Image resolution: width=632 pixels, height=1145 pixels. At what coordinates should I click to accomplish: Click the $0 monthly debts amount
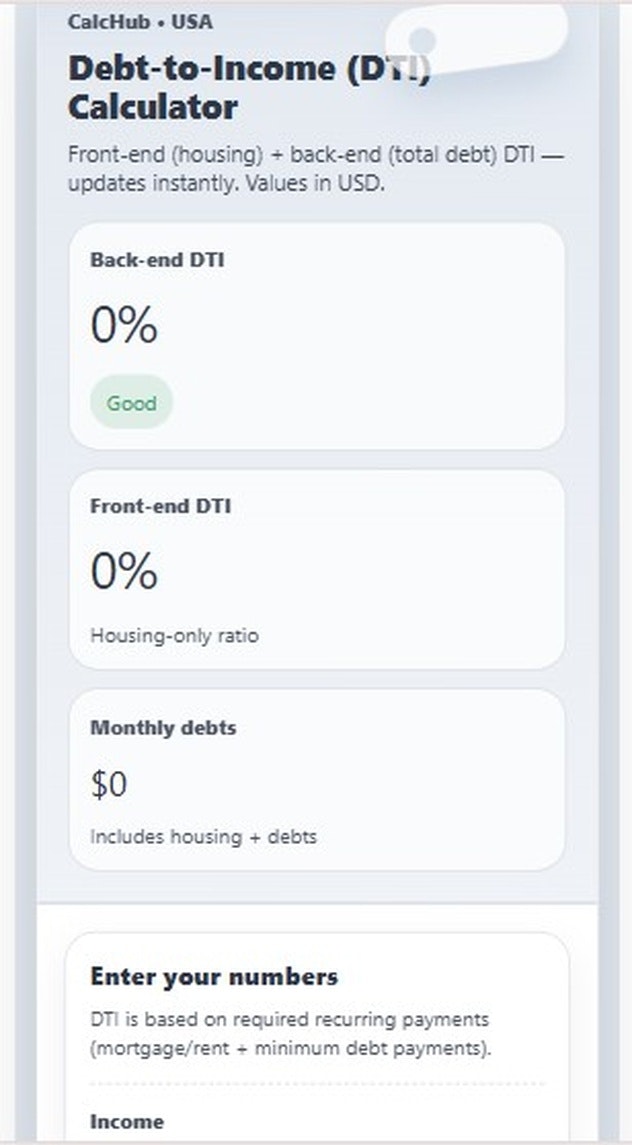(x=110, y=784)
